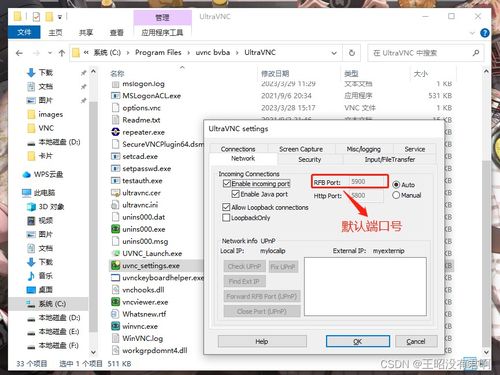Select the Auto port radio button
The height and width of the screenshot is (375, 500).
[396, 184]
